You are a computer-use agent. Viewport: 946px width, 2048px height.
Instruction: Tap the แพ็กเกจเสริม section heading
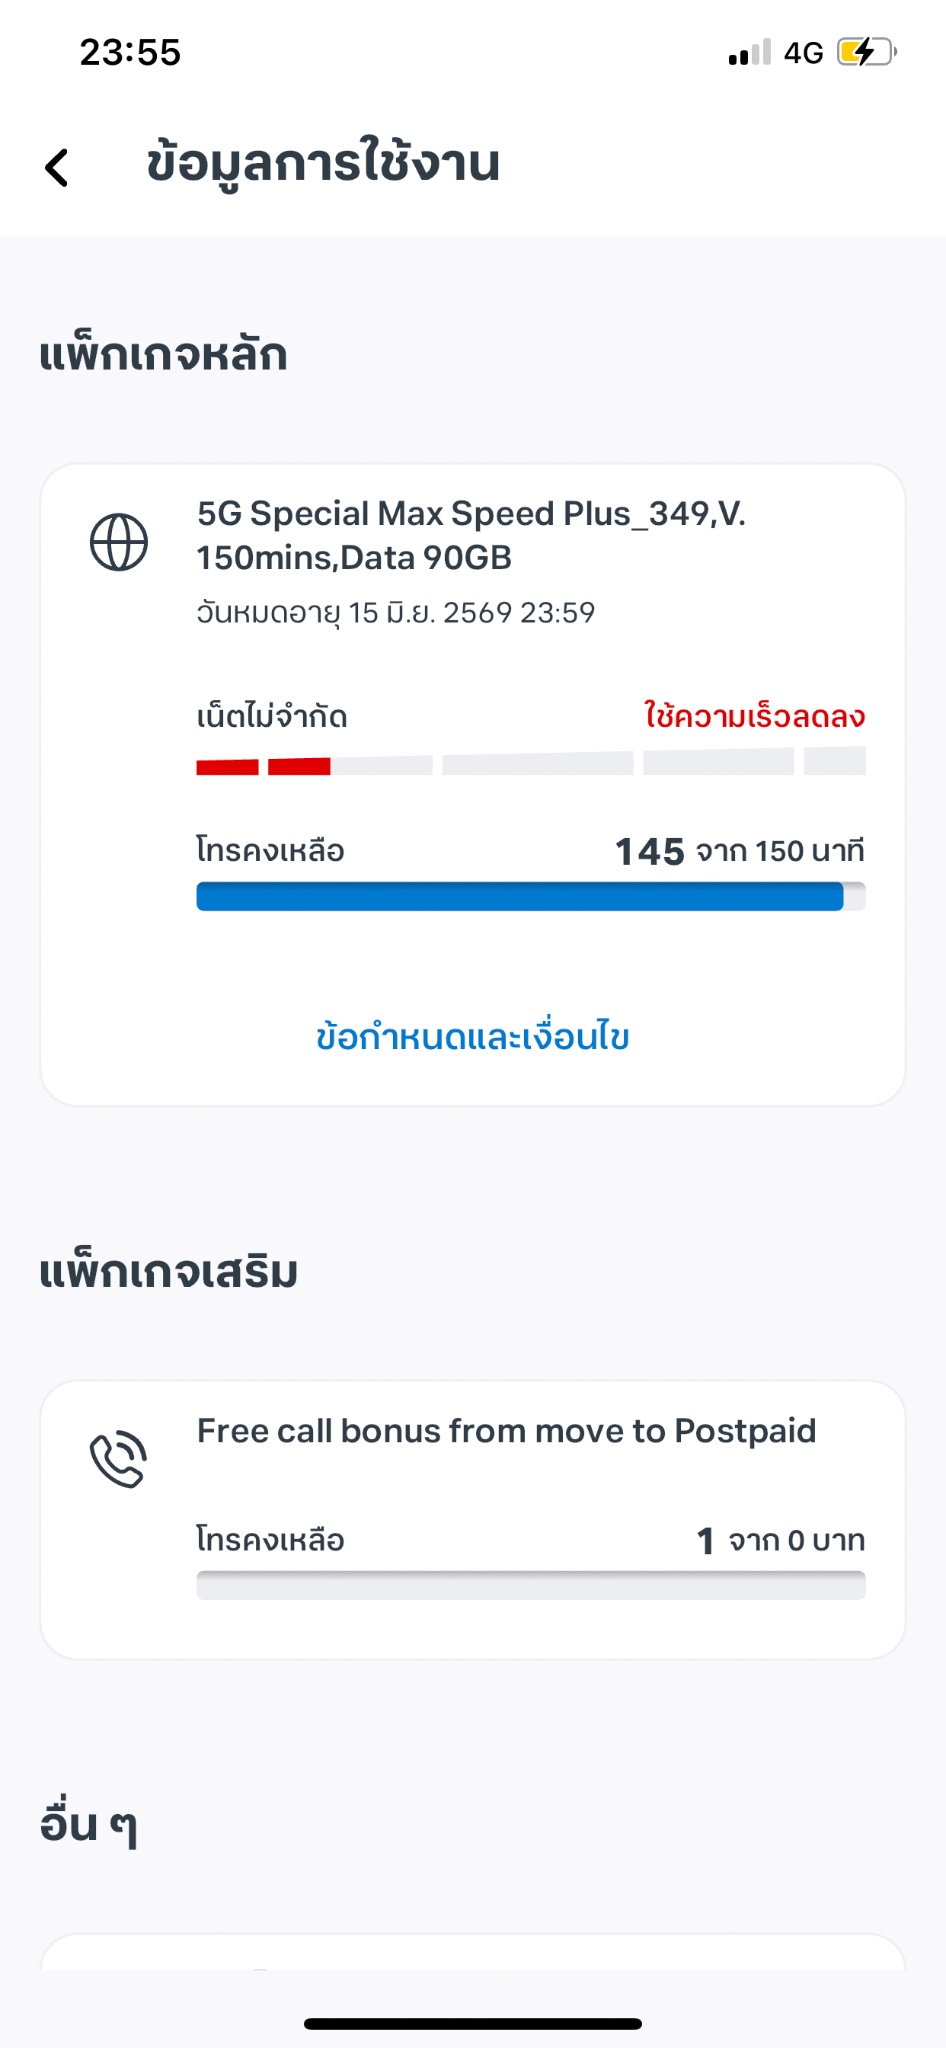pos(169,1273)
